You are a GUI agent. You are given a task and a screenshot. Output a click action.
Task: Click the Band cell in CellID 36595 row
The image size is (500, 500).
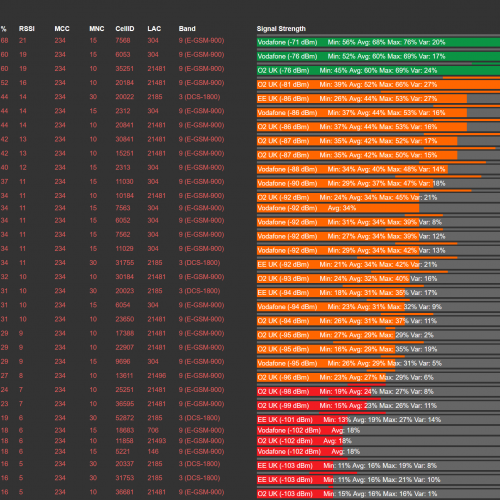201,404
